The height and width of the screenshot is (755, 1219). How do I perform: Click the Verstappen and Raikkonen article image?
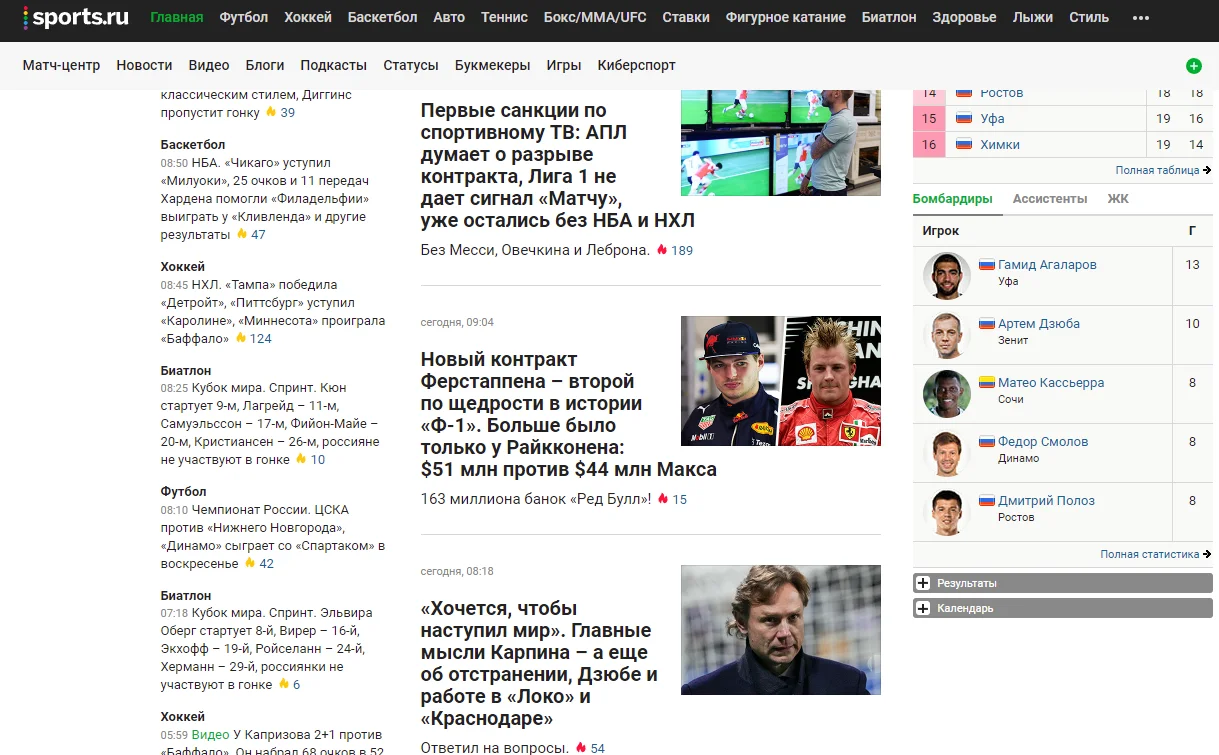[x=780, y=381]
